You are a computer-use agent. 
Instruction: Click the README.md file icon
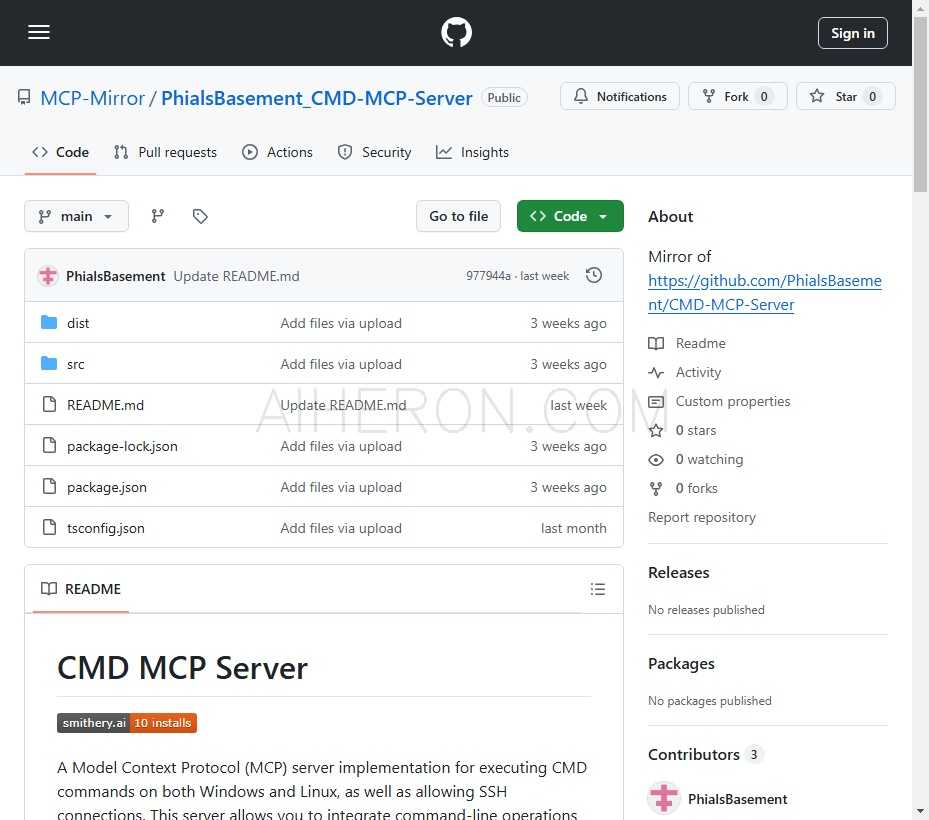click(49, 404)
